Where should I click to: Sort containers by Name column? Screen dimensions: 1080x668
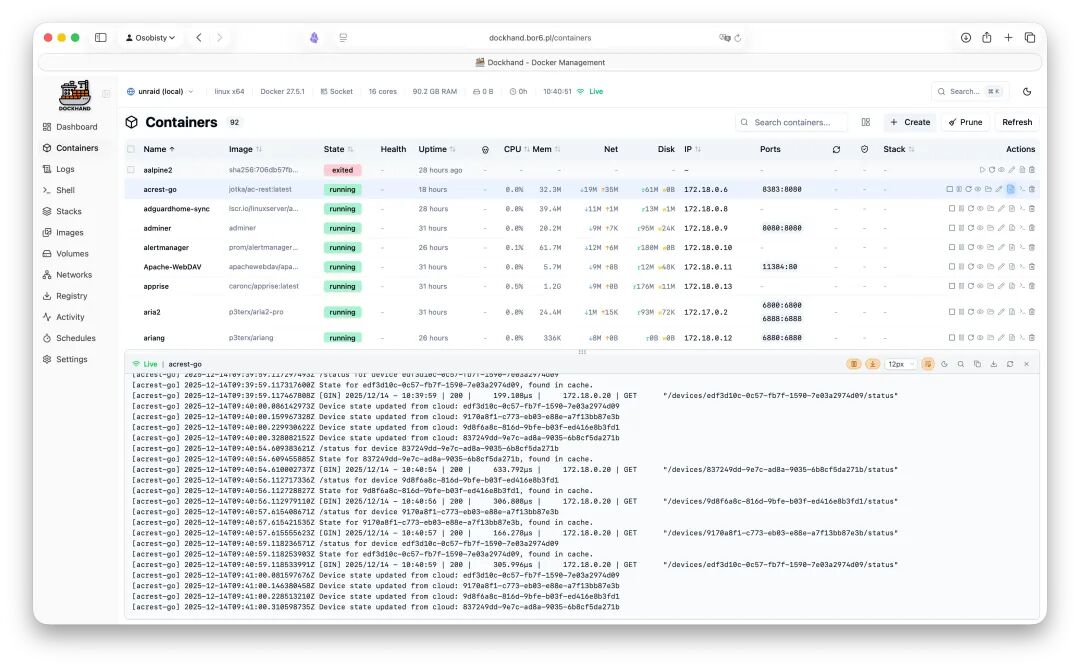[x=158, y=149]
